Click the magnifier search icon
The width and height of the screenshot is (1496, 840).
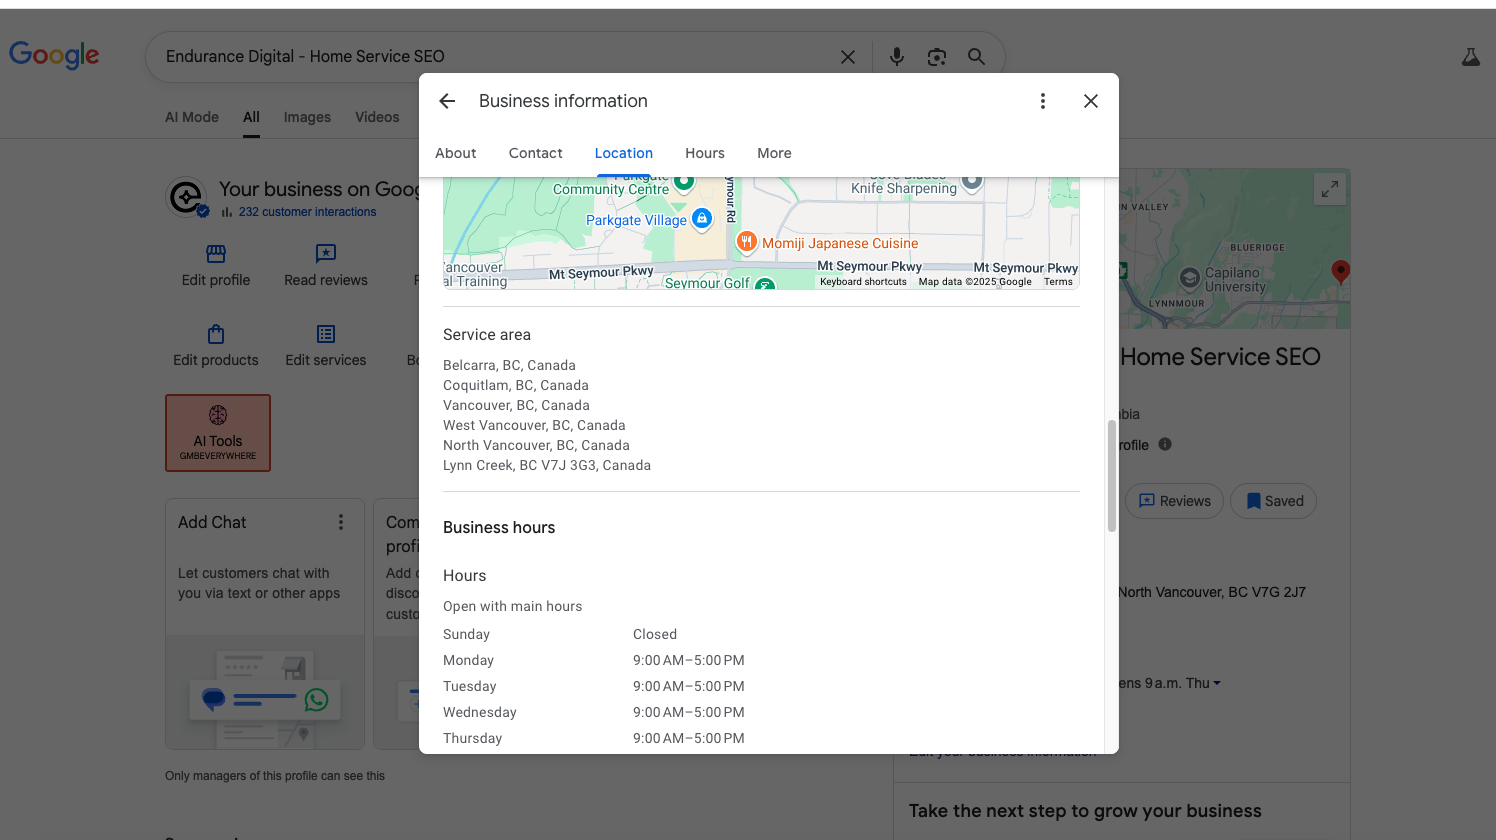[977, 57]
